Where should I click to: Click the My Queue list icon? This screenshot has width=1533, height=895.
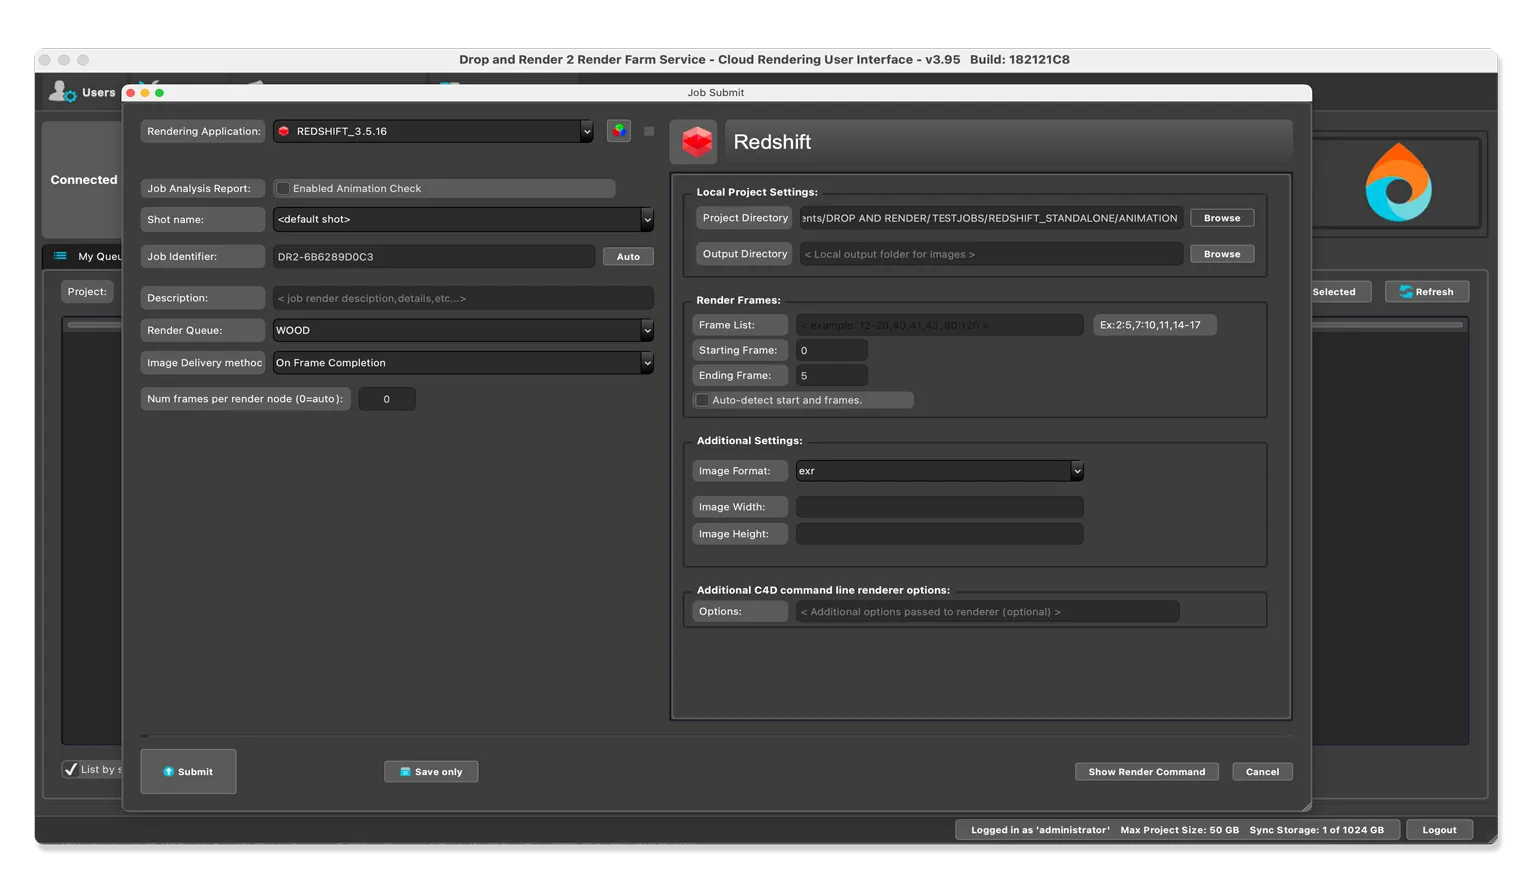click(x=60, y=256)
